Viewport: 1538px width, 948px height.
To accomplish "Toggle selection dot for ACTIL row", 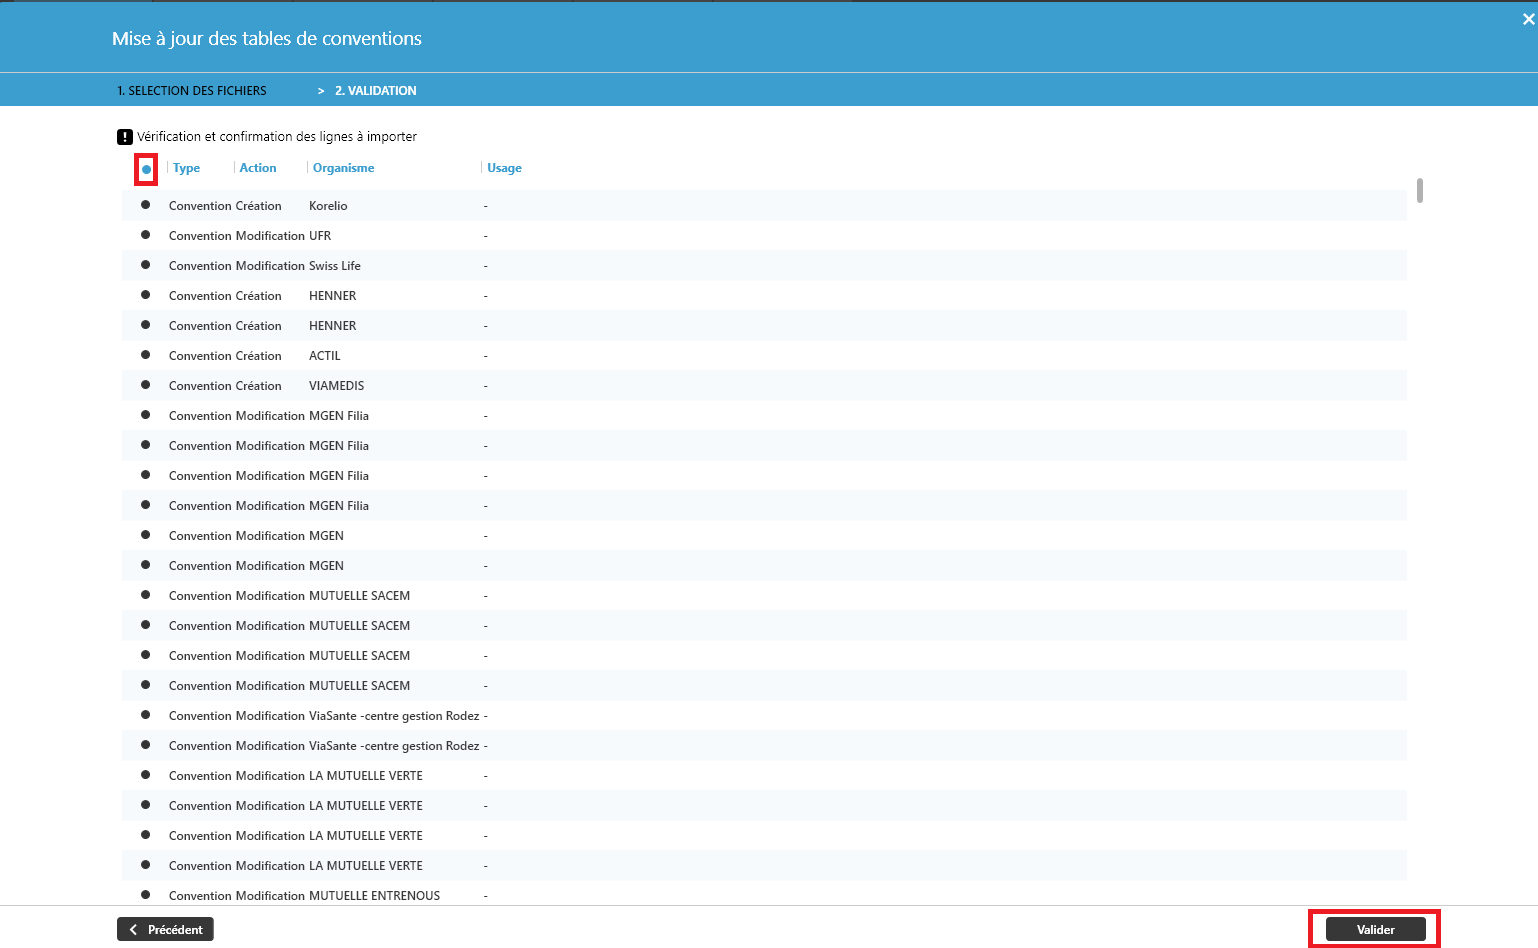I will [x=146, y=355].
